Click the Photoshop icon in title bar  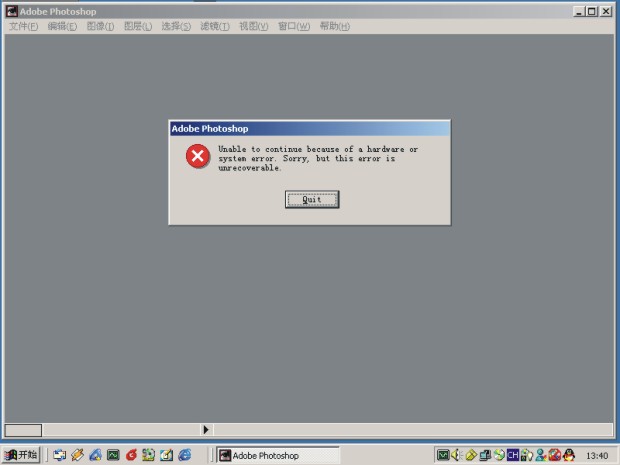pos(11,11)
